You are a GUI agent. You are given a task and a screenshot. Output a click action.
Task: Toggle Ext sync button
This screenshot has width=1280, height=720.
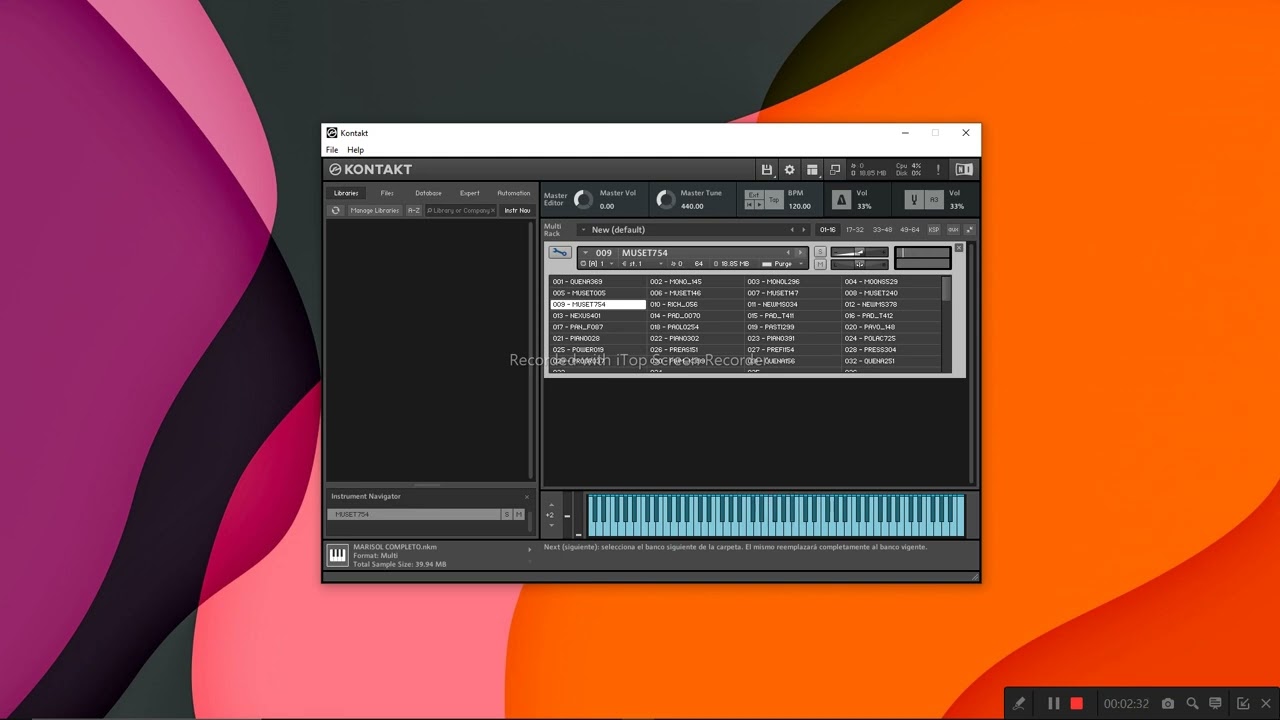pyautogui.click(x=754, y=195)
